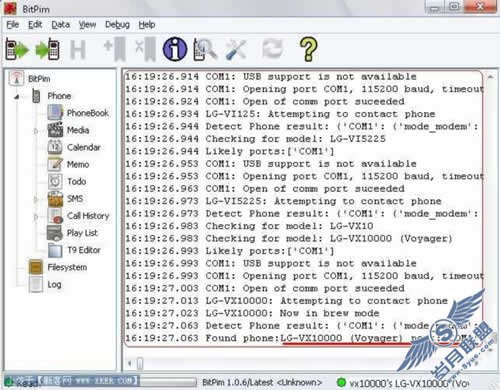
Task: Expand the SMS tree node
Action: coord(36,199)
